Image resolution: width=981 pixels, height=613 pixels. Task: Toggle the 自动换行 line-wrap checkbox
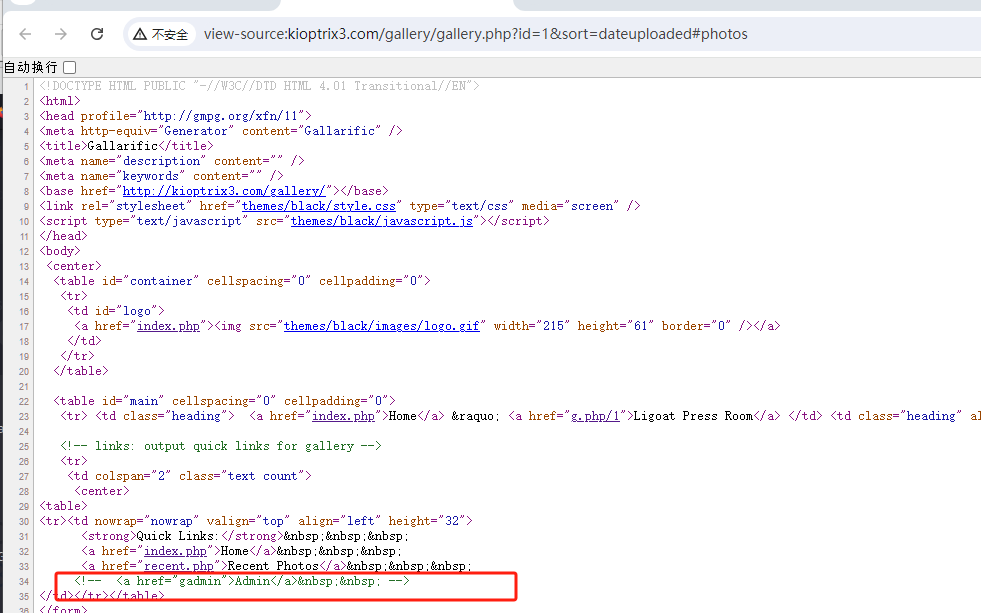70,68
